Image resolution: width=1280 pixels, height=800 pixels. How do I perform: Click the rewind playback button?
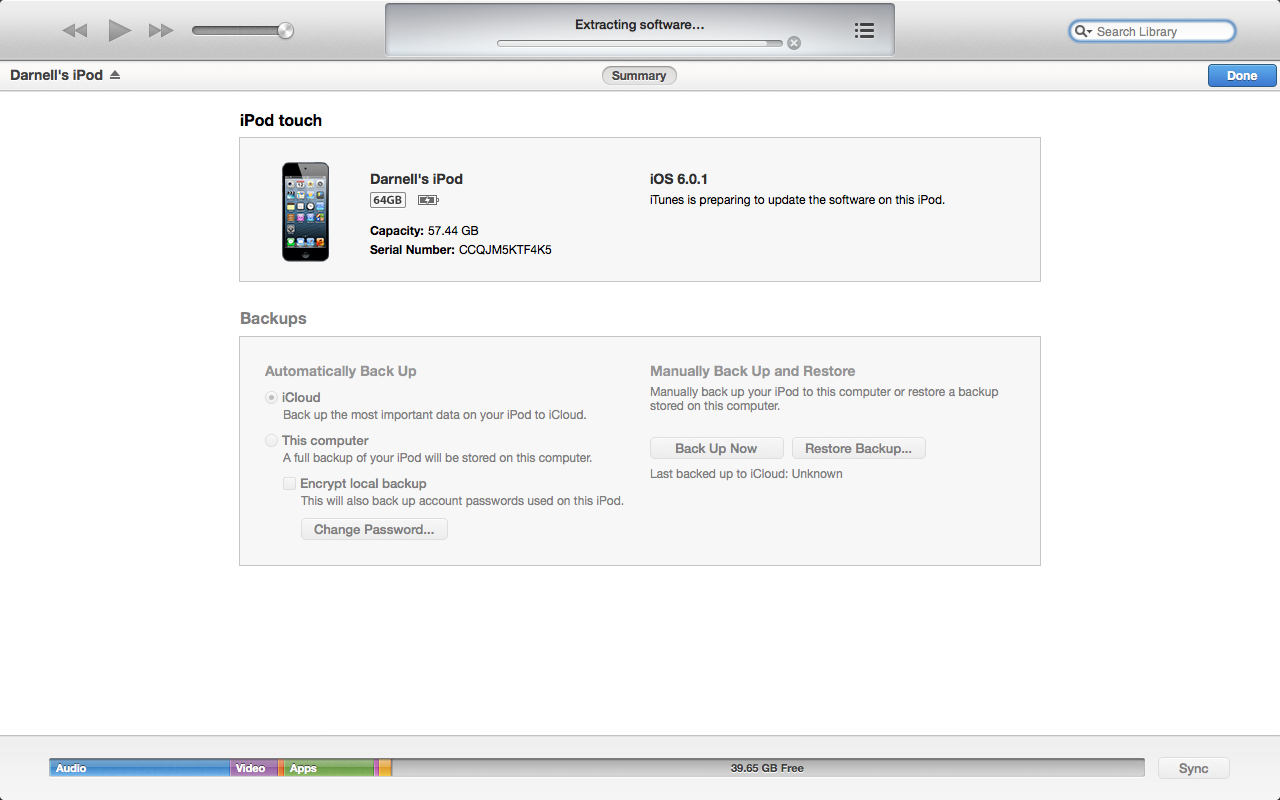(x=75, y=31)
